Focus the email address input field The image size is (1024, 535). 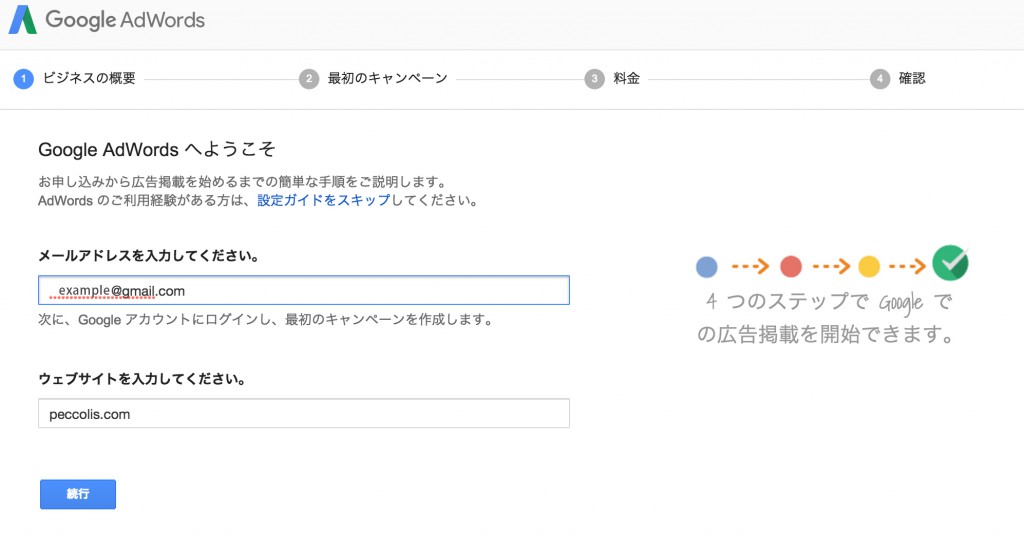304,291
